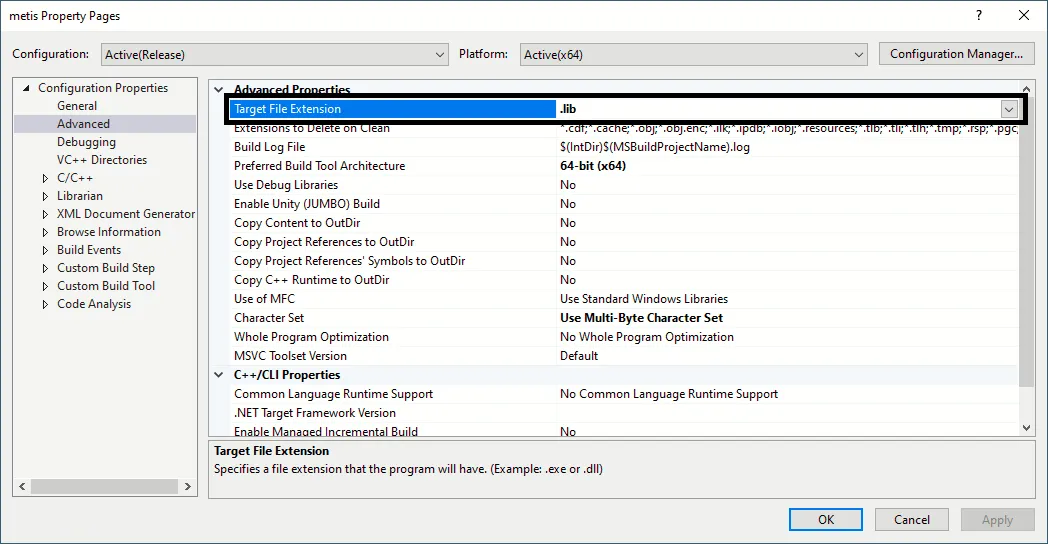1048x544 pixels.
Task: Collapse the C++/CLI Properties section
Action: 219,375
